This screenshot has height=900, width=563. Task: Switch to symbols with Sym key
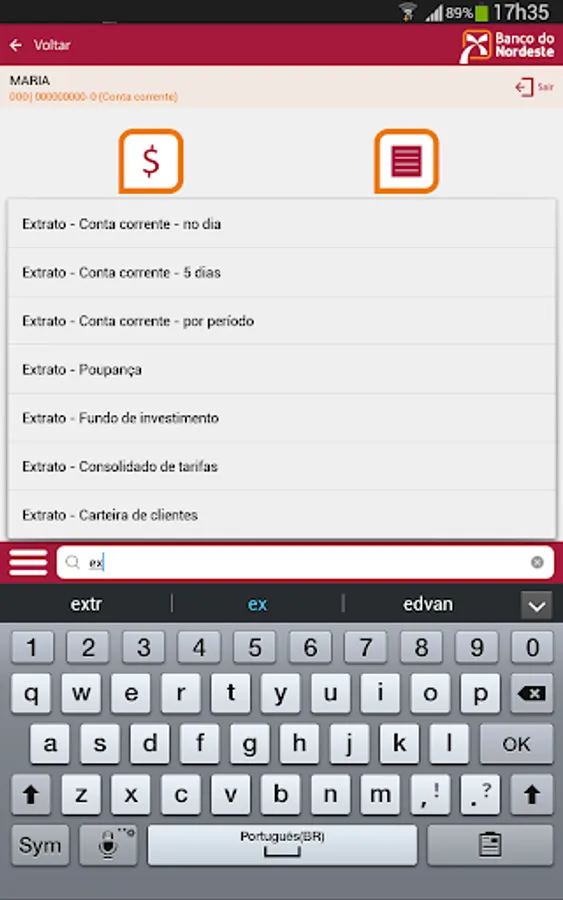point(40,845)
